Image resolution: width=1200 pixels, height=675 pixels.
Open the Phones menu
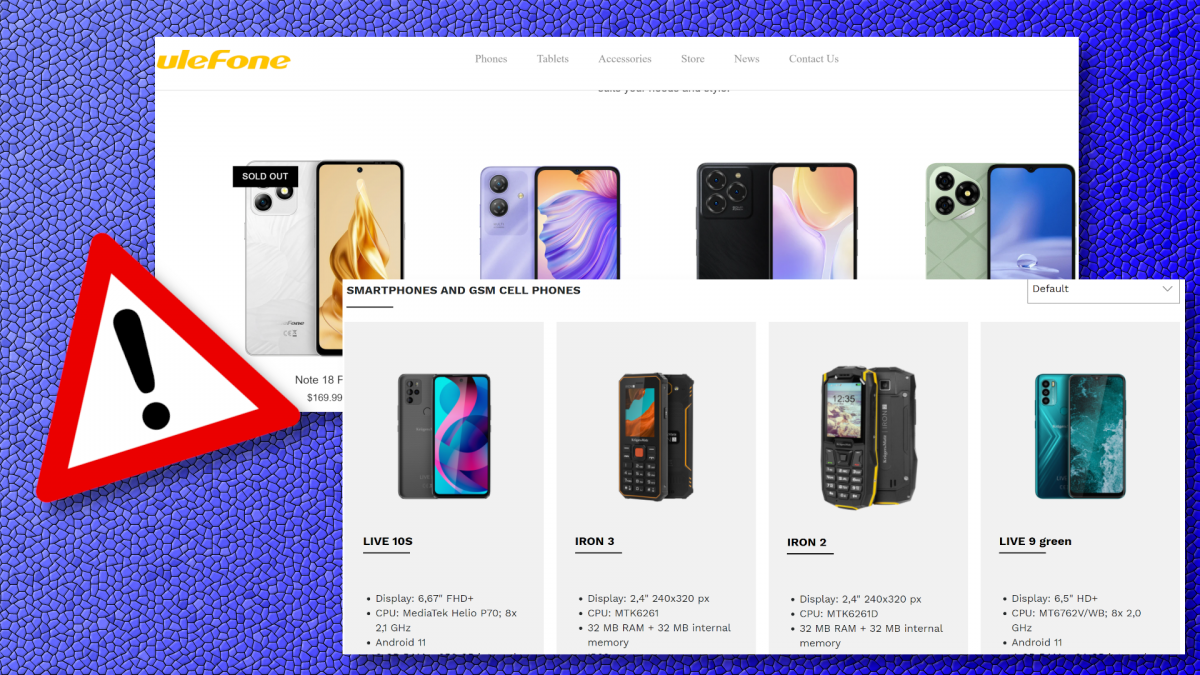click(491, 59)
